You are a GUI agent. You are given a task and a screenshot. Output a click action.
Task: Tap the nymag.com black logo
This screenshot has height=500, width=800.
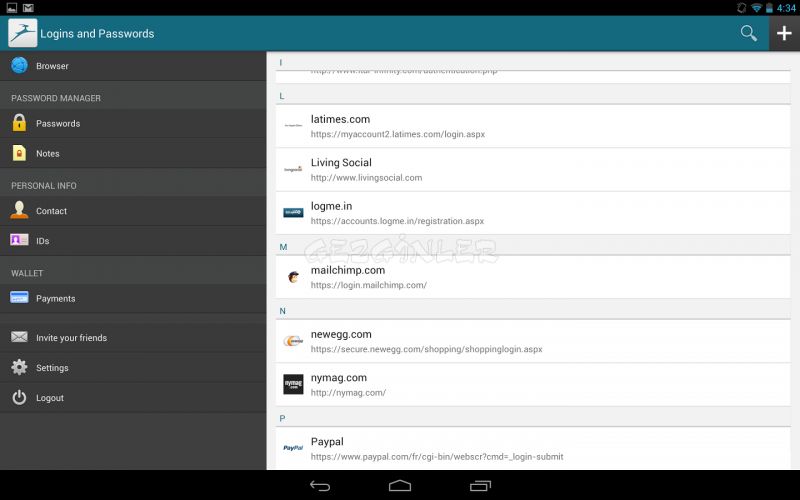(293, 384)
